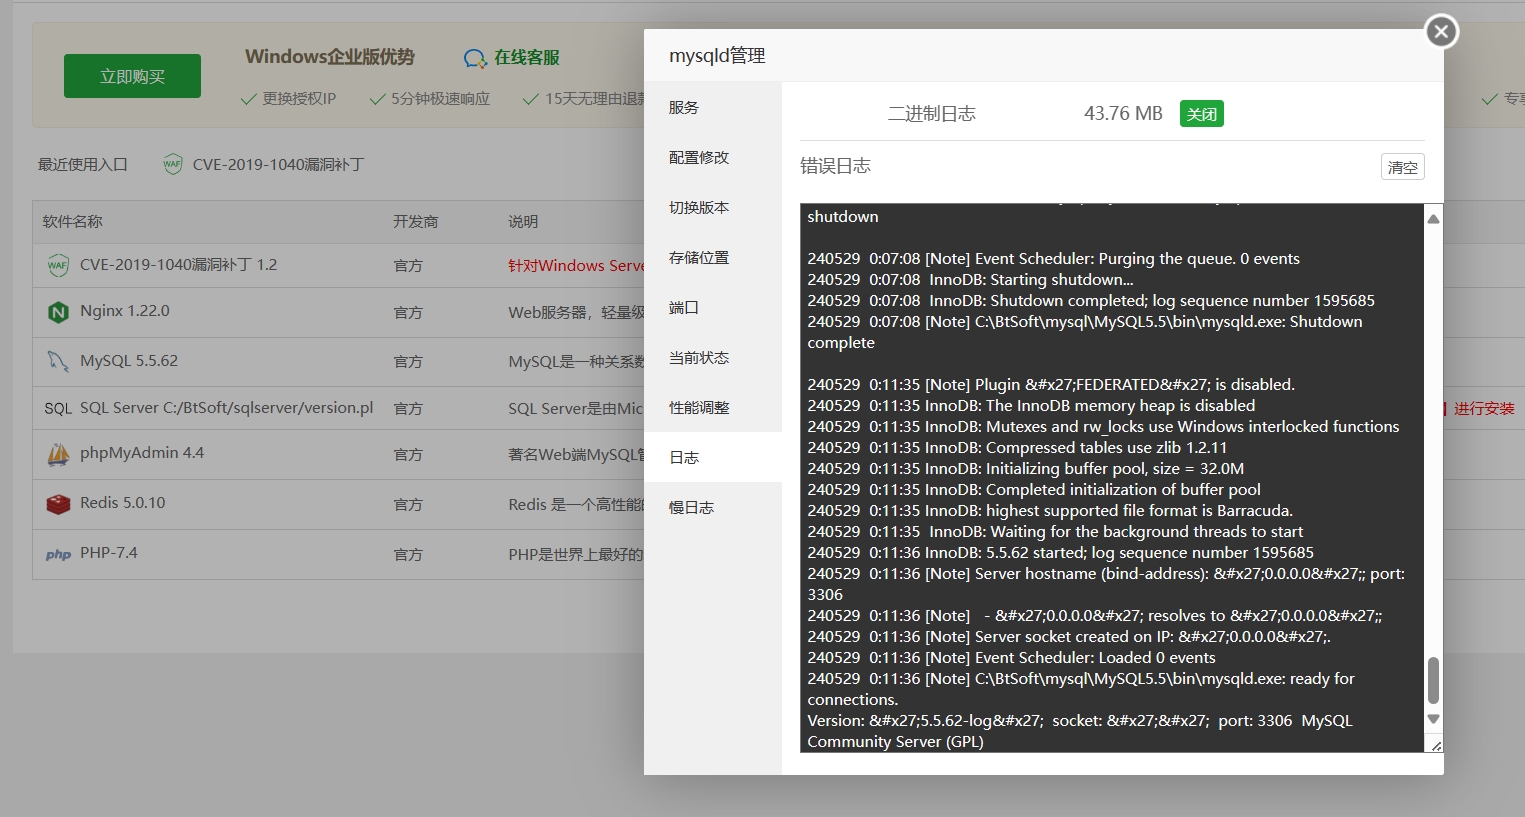
Task: Click the Redis 5.0.10 row name
Action: pos(123,503)
